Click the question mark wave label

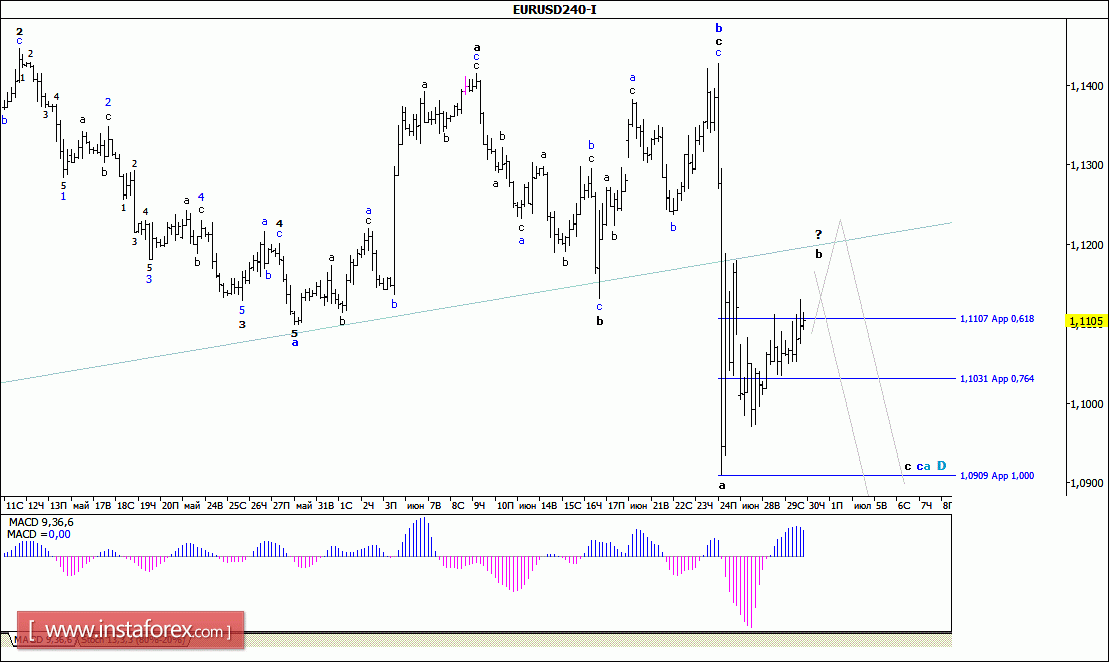coord(818,235)
